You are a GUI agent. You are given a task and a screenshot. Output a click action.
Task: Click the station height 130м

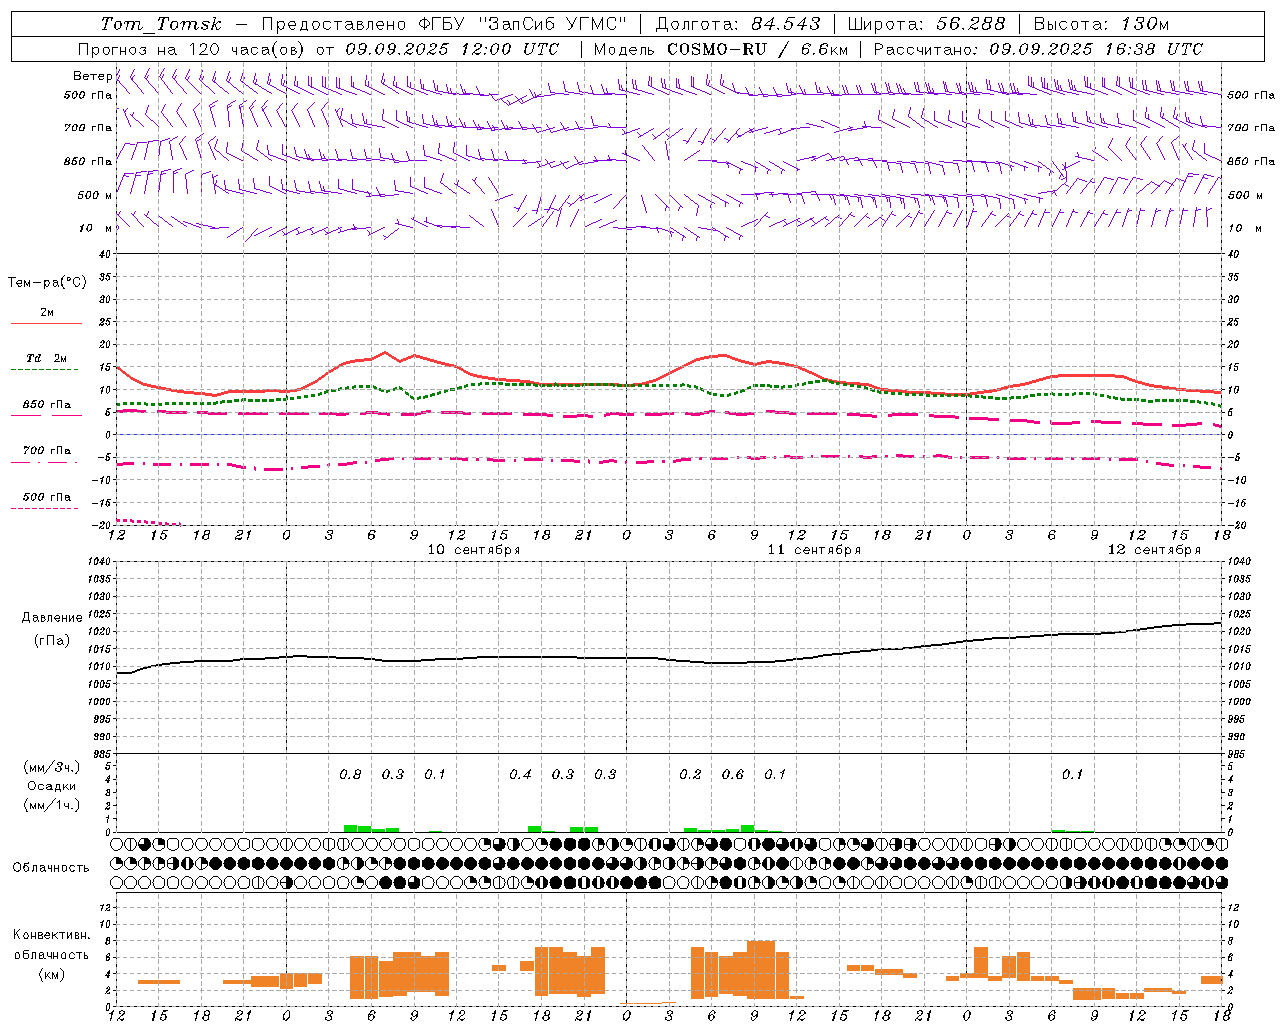[1144, 24]
